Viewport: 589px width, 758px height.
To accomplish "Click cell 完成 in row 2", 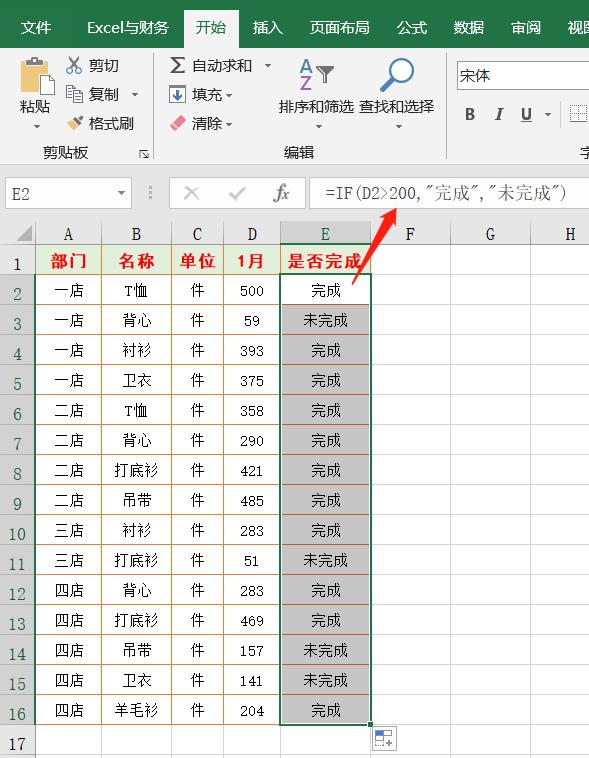I will [325, 291].
